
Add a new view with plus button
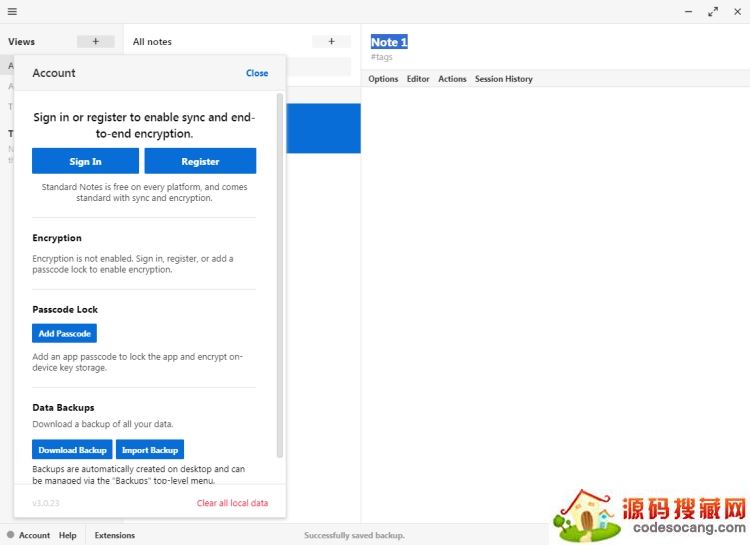pyautogui.click(x=96, y=41)
